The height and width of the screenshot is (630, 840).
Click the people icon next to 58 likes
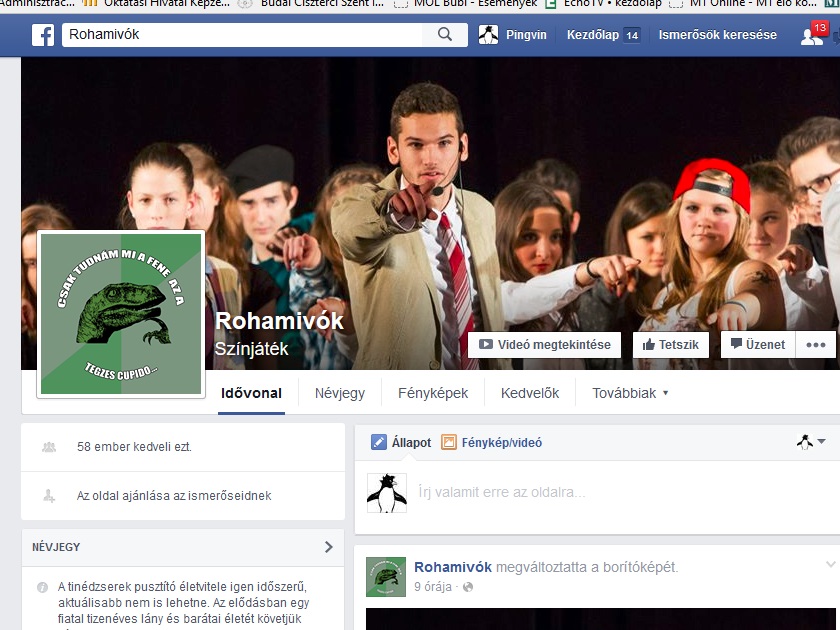pos(49,447)
